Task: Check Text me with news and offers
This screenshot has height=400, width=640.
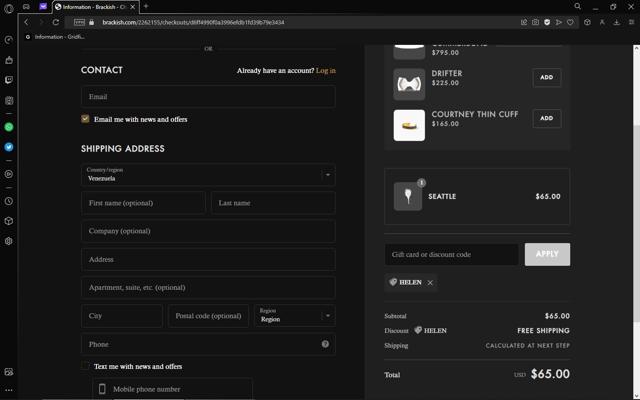Action: [85, 366]
